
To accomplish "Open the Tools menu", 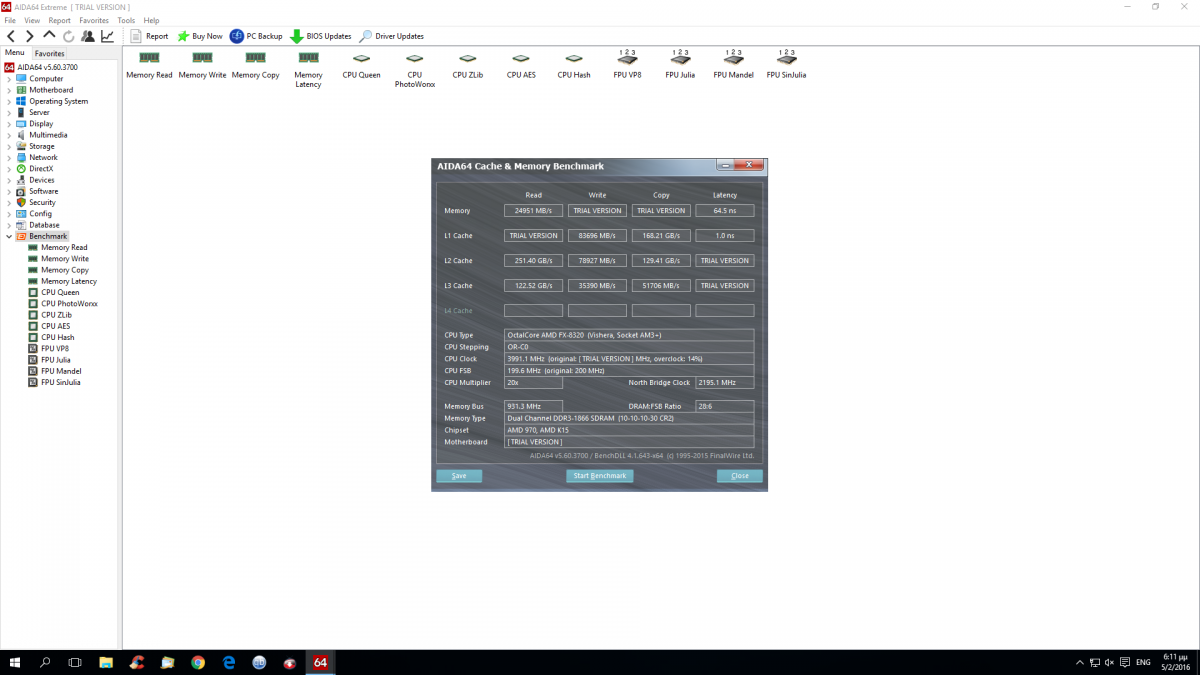I will (x=126, y=20).
